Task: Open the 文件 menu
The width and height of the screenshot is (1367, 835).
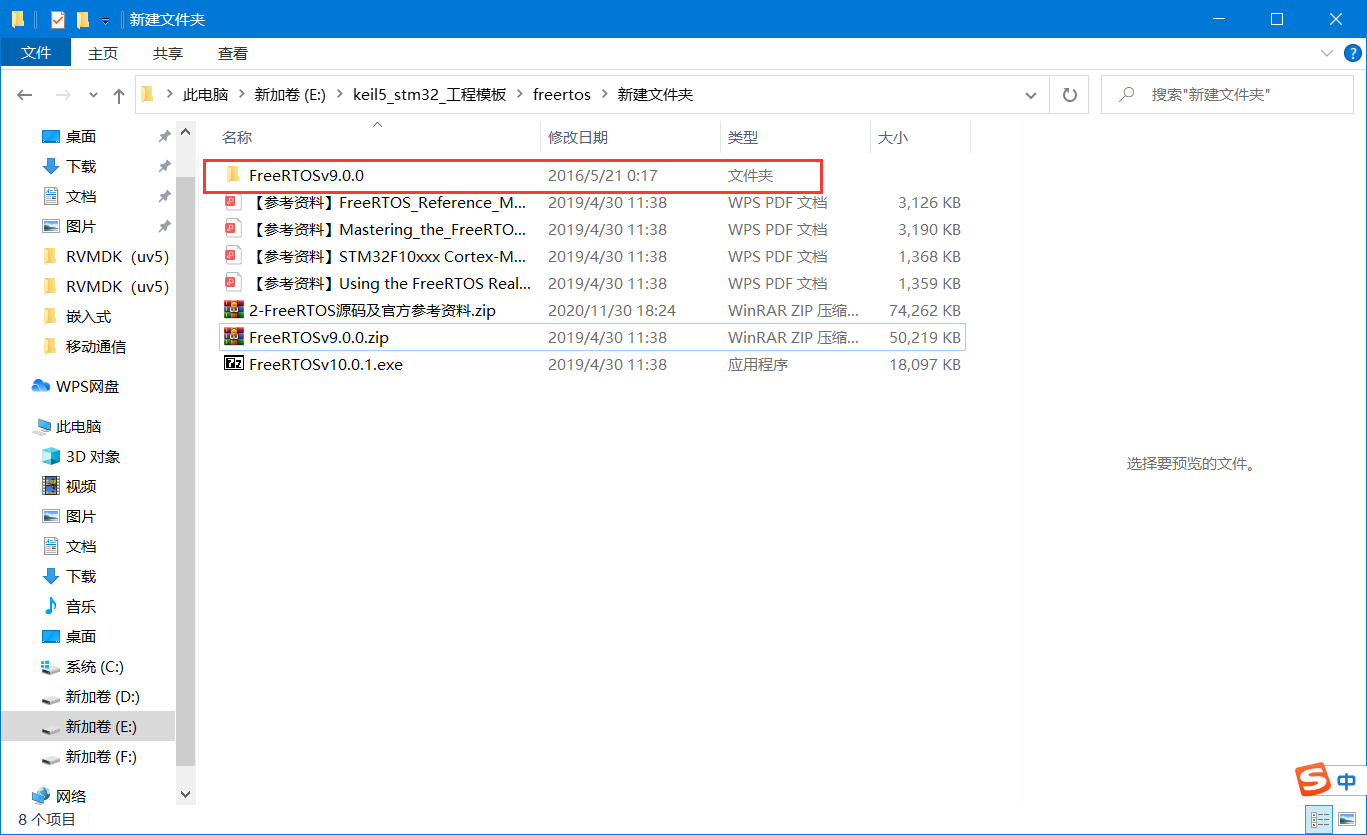Action: [36, 53]
